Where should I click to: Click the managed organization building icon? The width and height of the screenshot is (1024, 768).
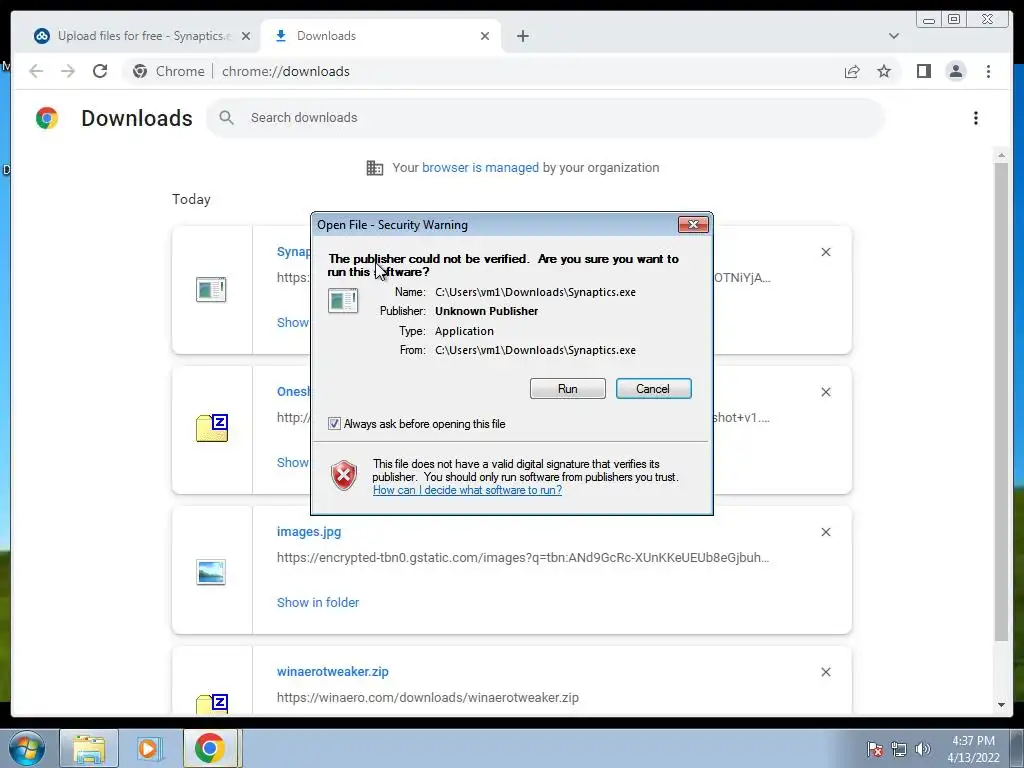tap(374, 168)
